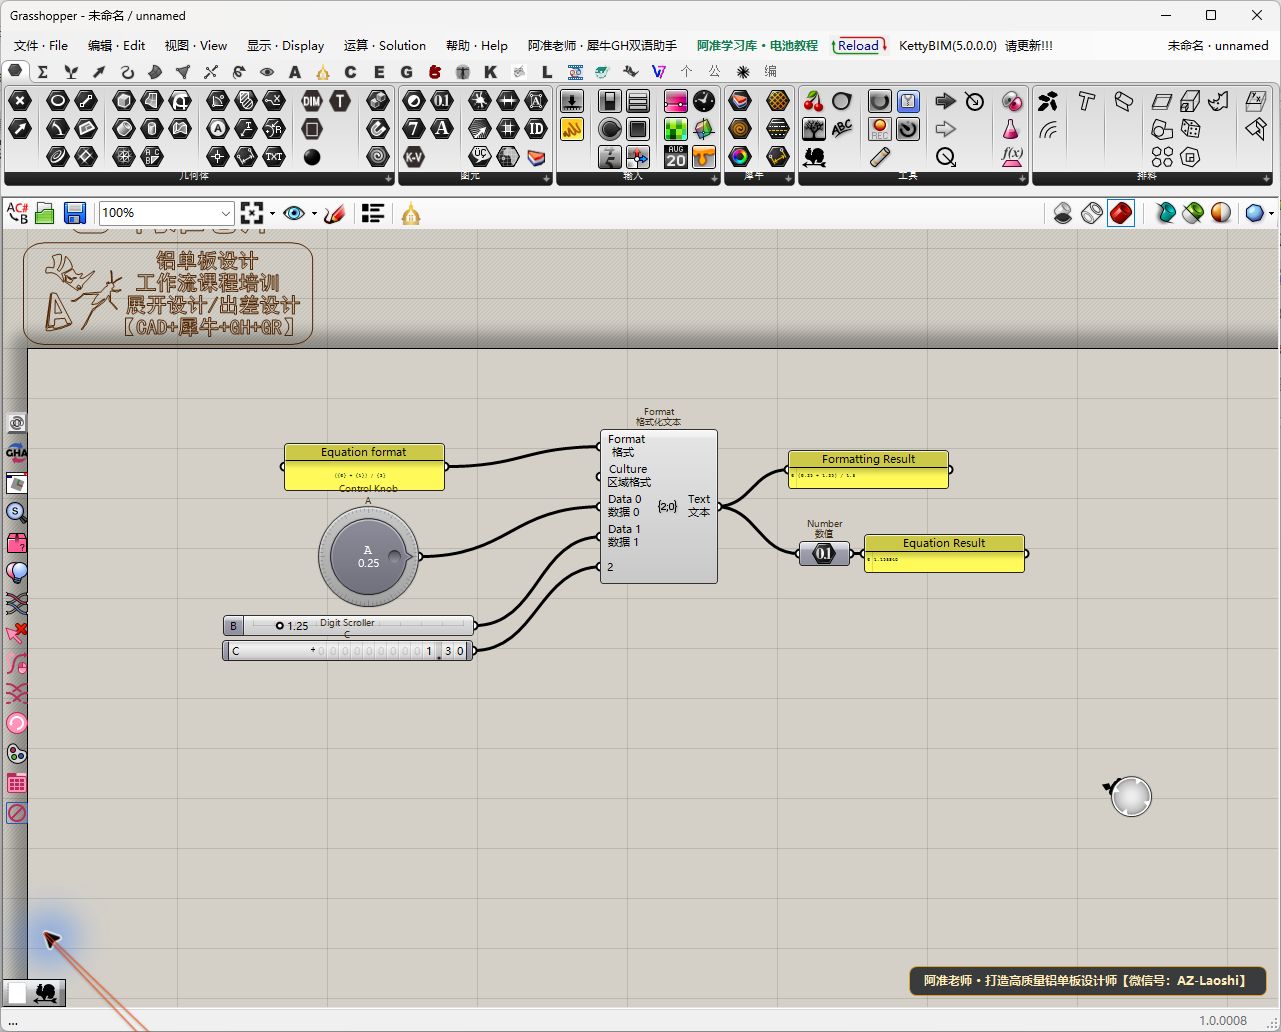This screenshot has width=1281, height=1032.
Task: Open the 运算 · Solution menu
Action: coord(385,45)
